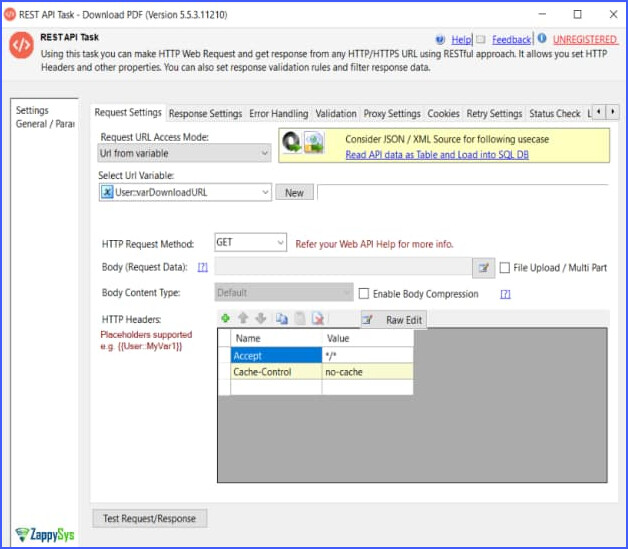The width and height of the screenshot is (628, 549).
Task: Click the title bar application icon
Action: coord(10,14)
